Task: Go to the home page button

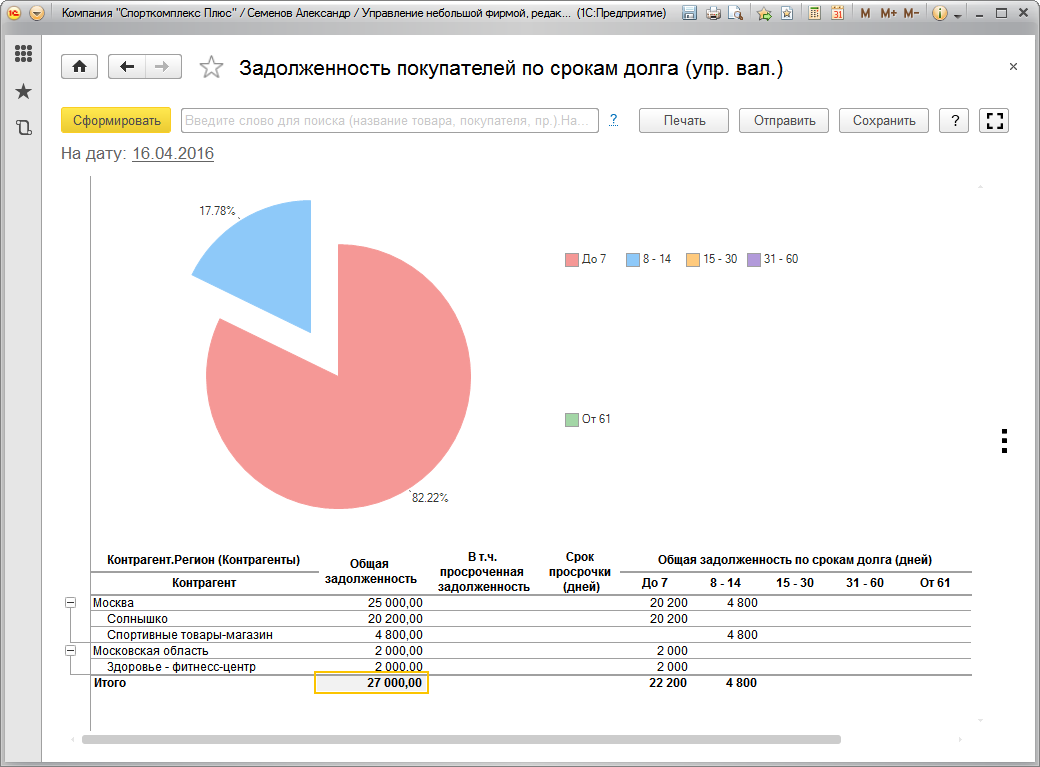Action: [80, 66]
